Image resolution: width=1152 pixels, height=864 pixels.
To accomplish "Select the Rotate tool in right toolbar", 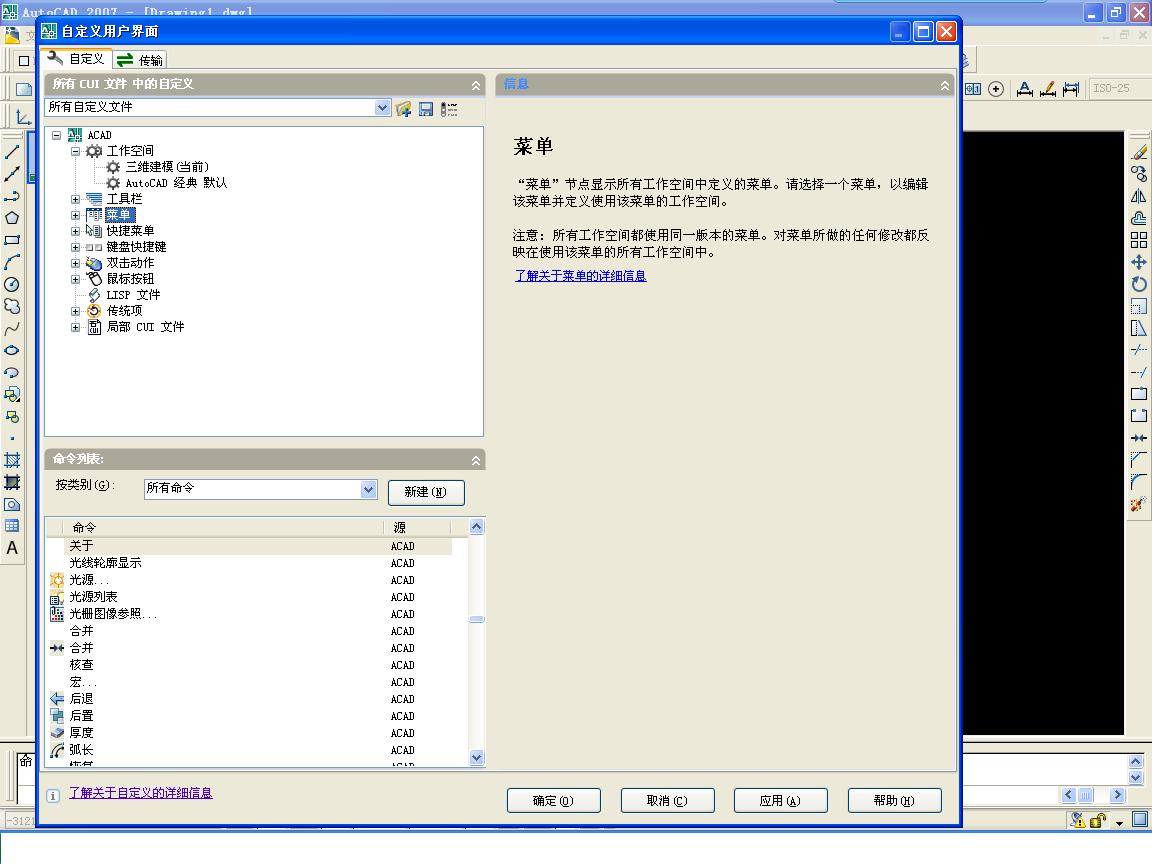I will tap(1139, 284).
